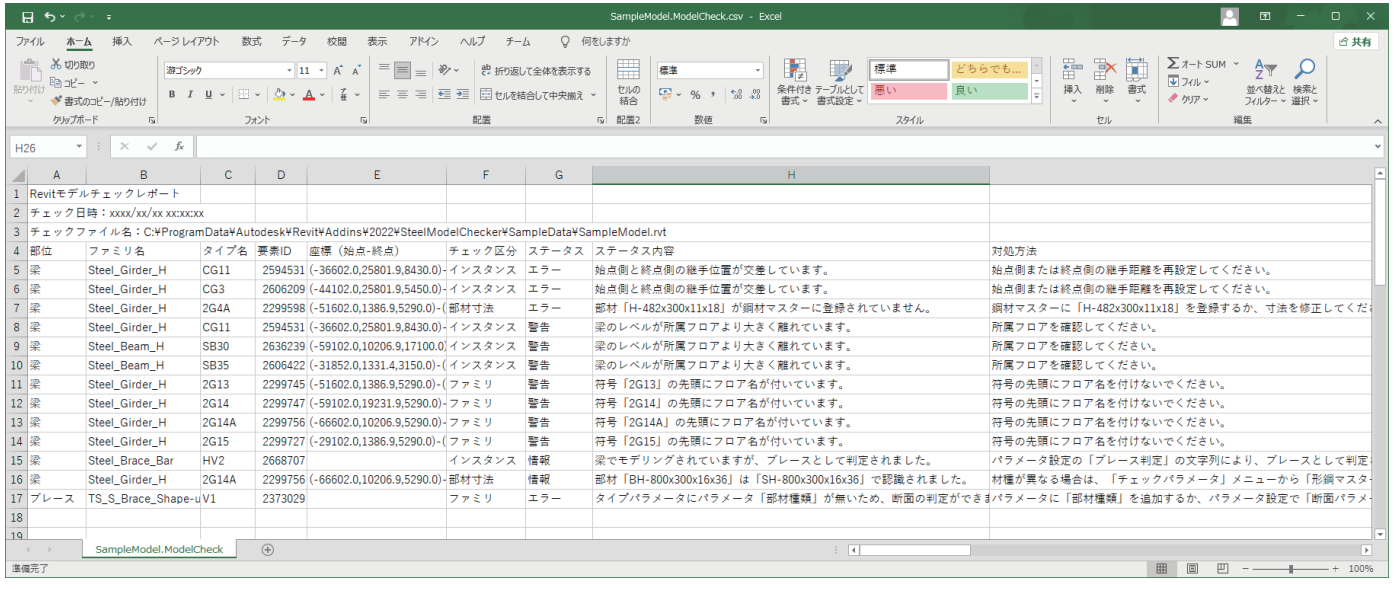Open the Data (データ) ribbon tab
This screenshot has width=1399, height=589.
pos(294,41)
